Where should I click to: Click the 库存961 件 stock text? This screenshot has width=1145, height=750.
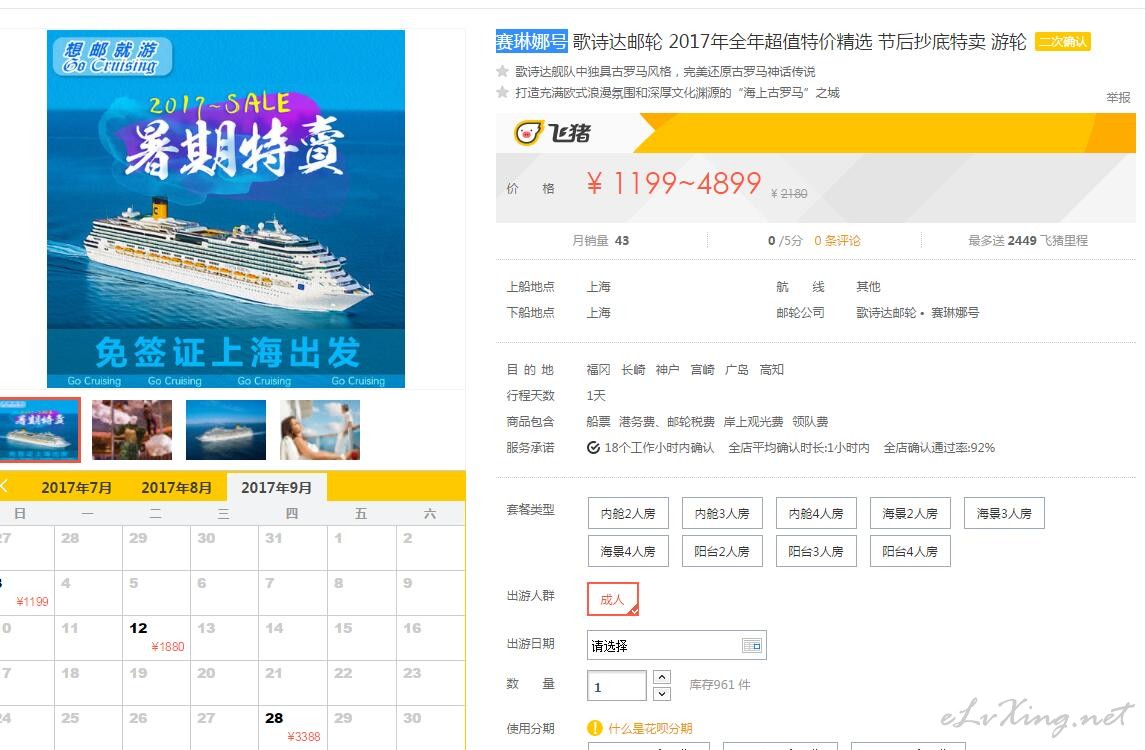719,685
